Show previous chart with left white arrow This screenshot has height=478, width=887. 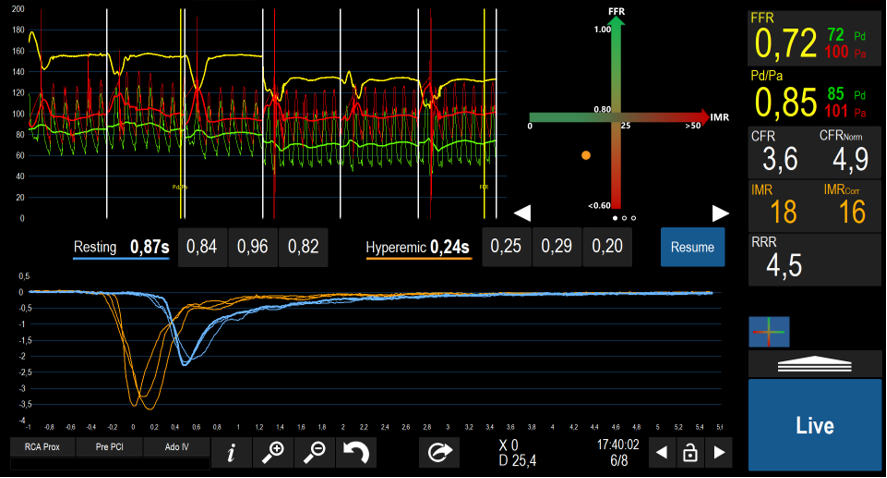tap(522, 213)
